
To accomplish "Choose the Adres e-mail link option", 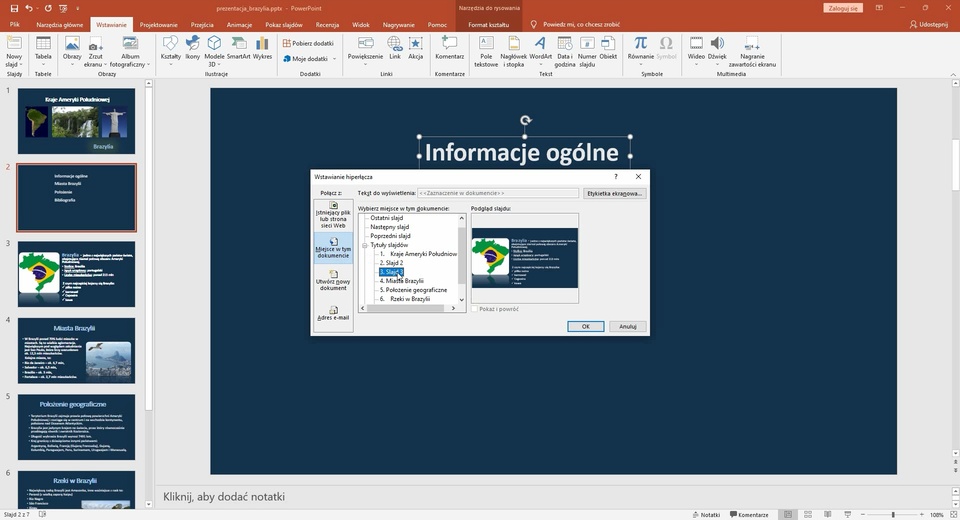I will click(333, 313).
